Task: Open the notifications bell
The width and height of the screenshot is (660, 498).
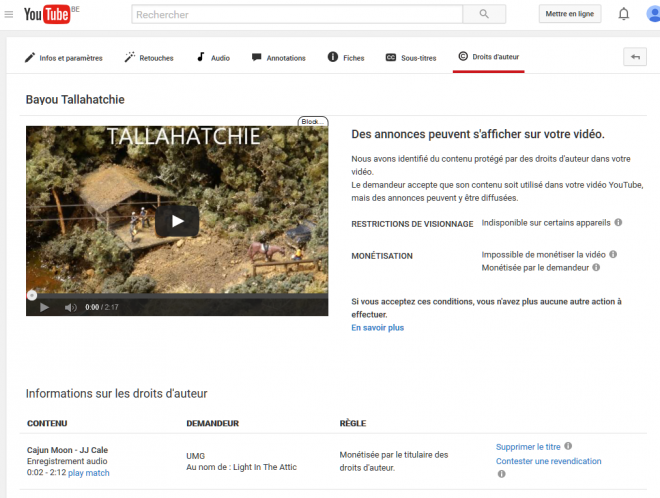Action: click(623, 14)
